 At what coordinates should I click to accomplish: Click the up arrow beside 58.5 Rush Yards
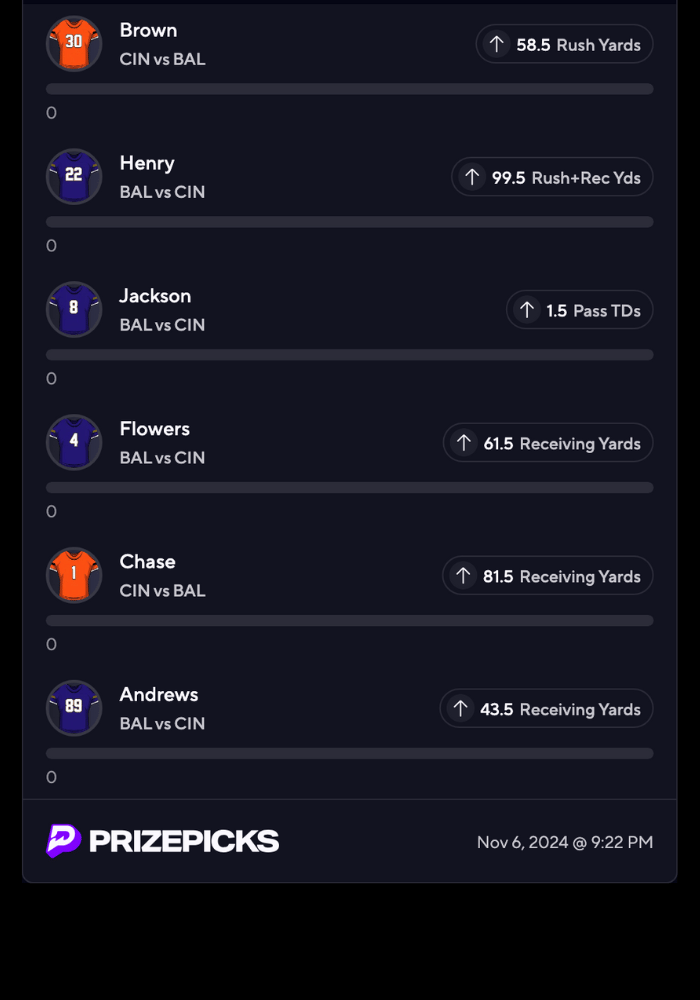(496, 44)
